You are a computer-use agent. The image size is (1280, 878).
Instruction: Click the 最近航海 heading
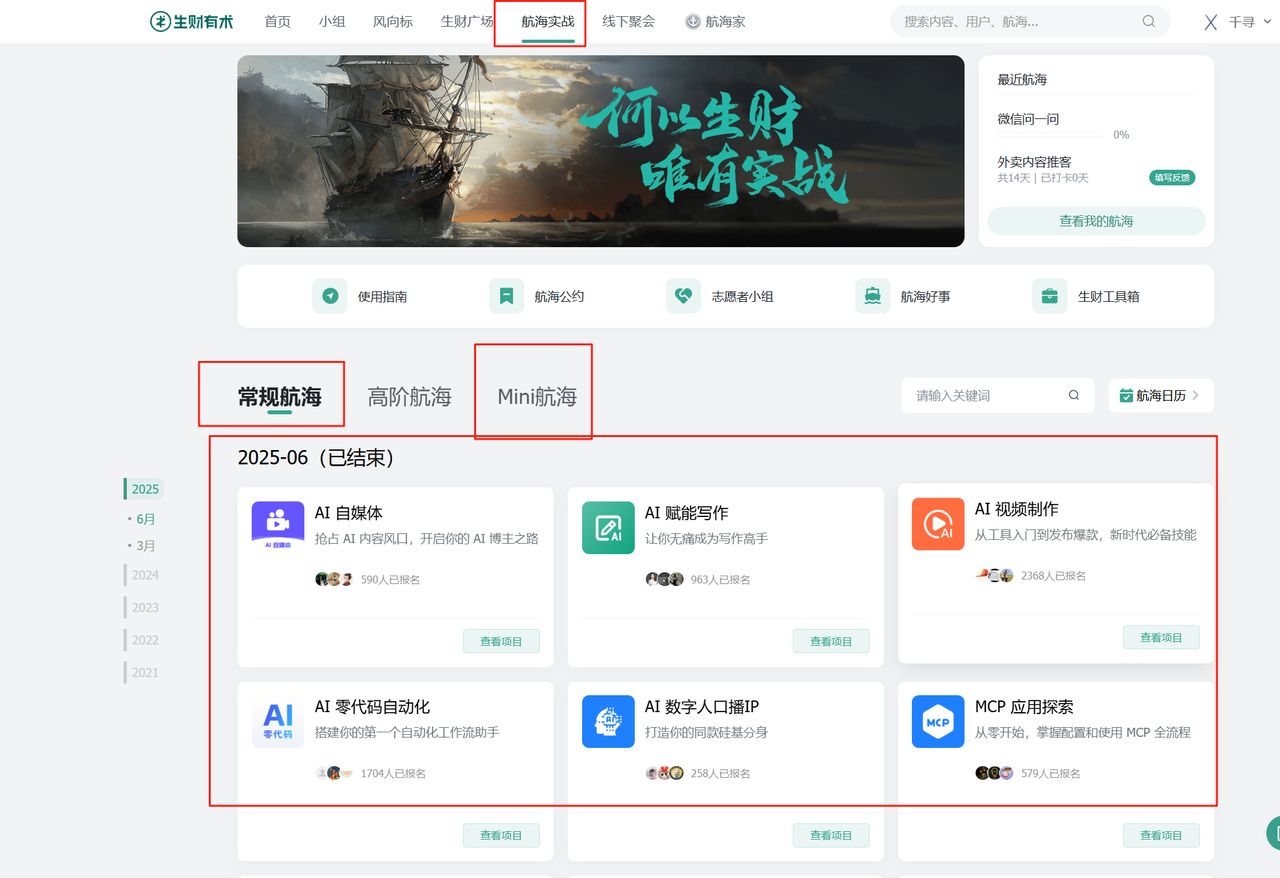[x=1022, y=79]
